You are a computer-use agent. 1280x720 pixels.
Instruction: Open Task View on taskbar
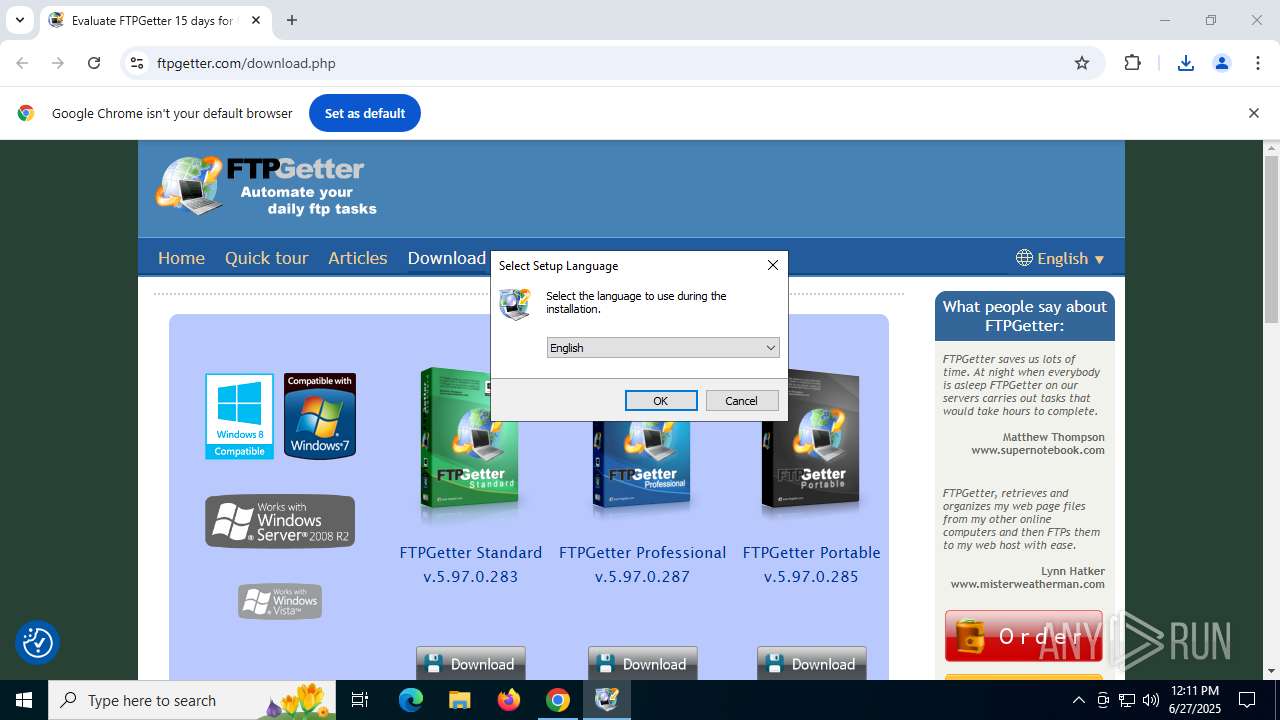point(361,700)
